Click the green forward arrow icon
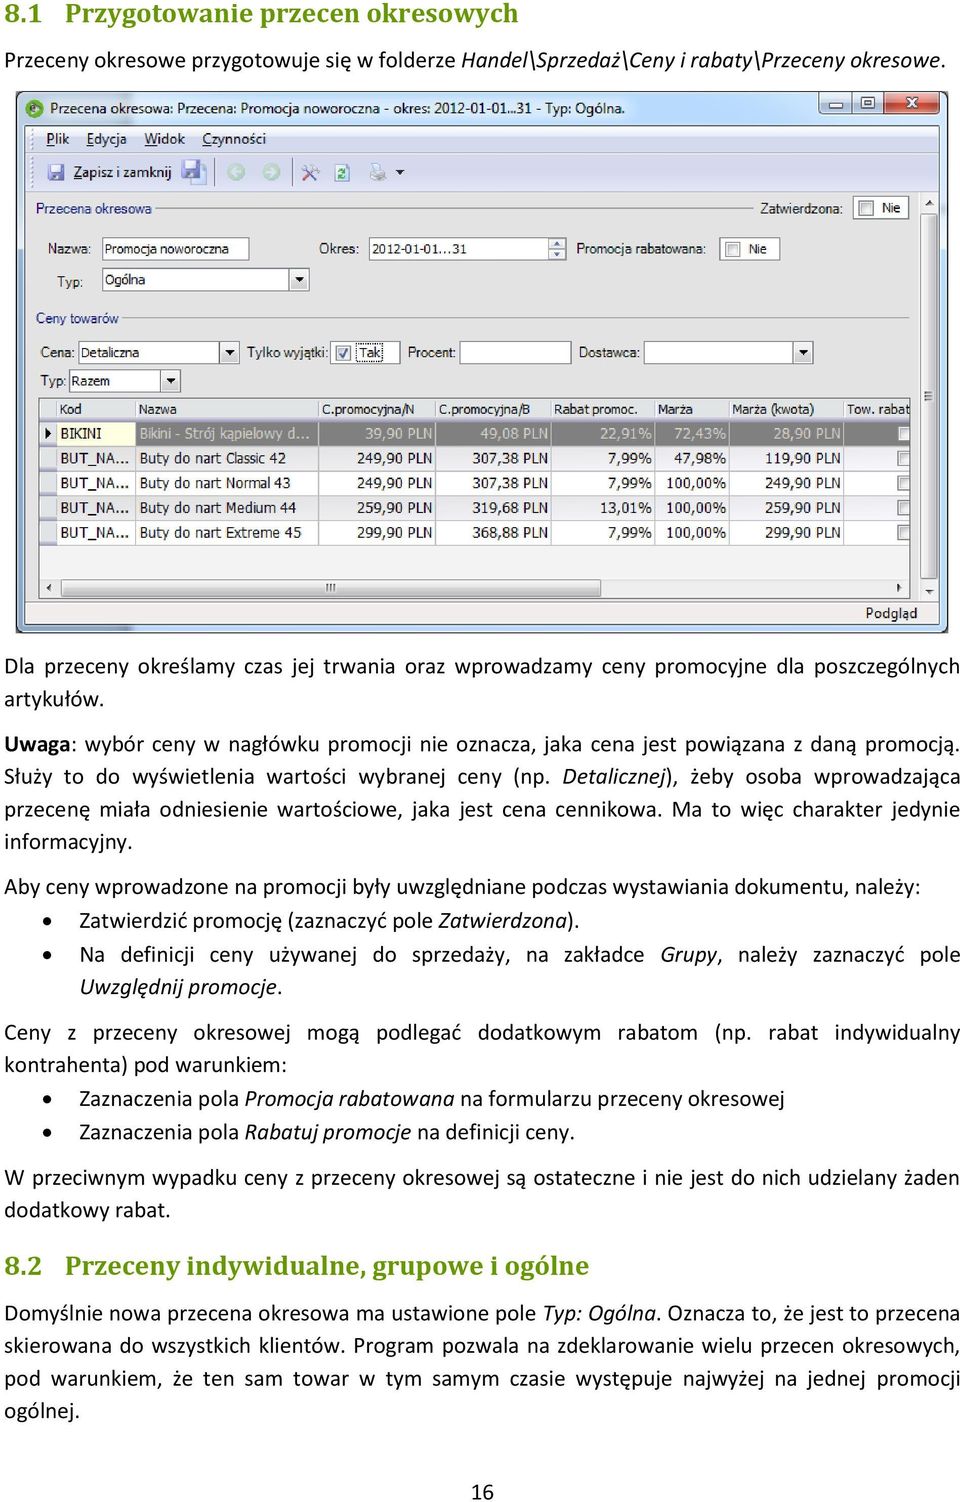This screenshot has height=1502, width=960. [x=271, y=172]
